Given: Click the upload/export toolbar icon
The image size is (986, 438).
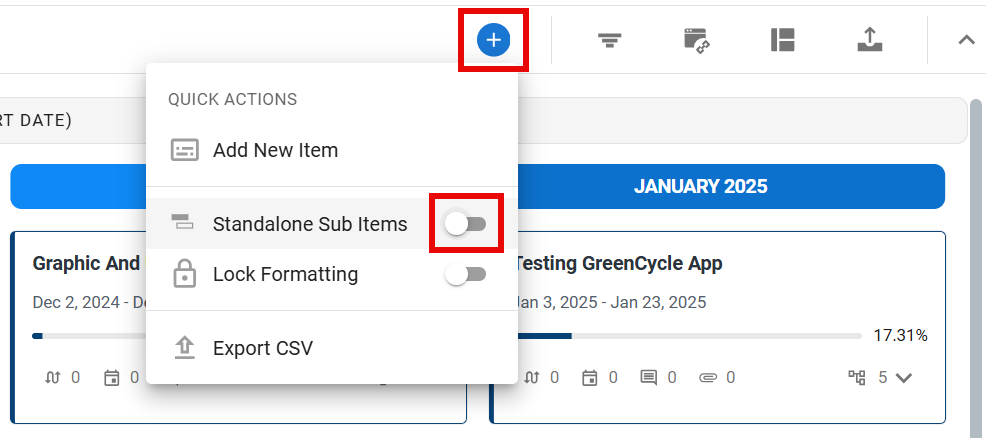Looking at the screenshot, I should tap(870, 40).
